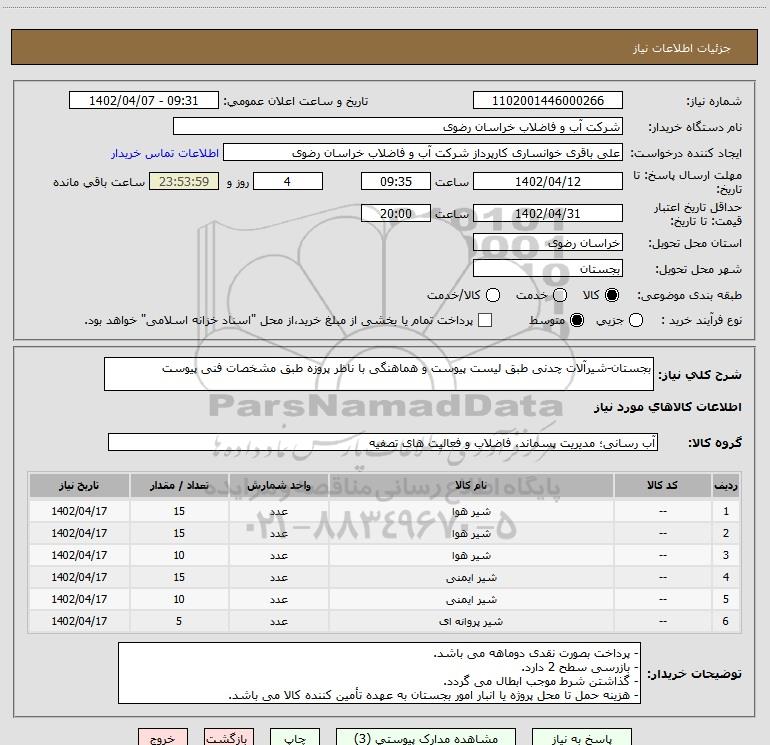
Task: Click the پاسخ به نیاز button
Action: pyautogui.click(x=581, y=738)
